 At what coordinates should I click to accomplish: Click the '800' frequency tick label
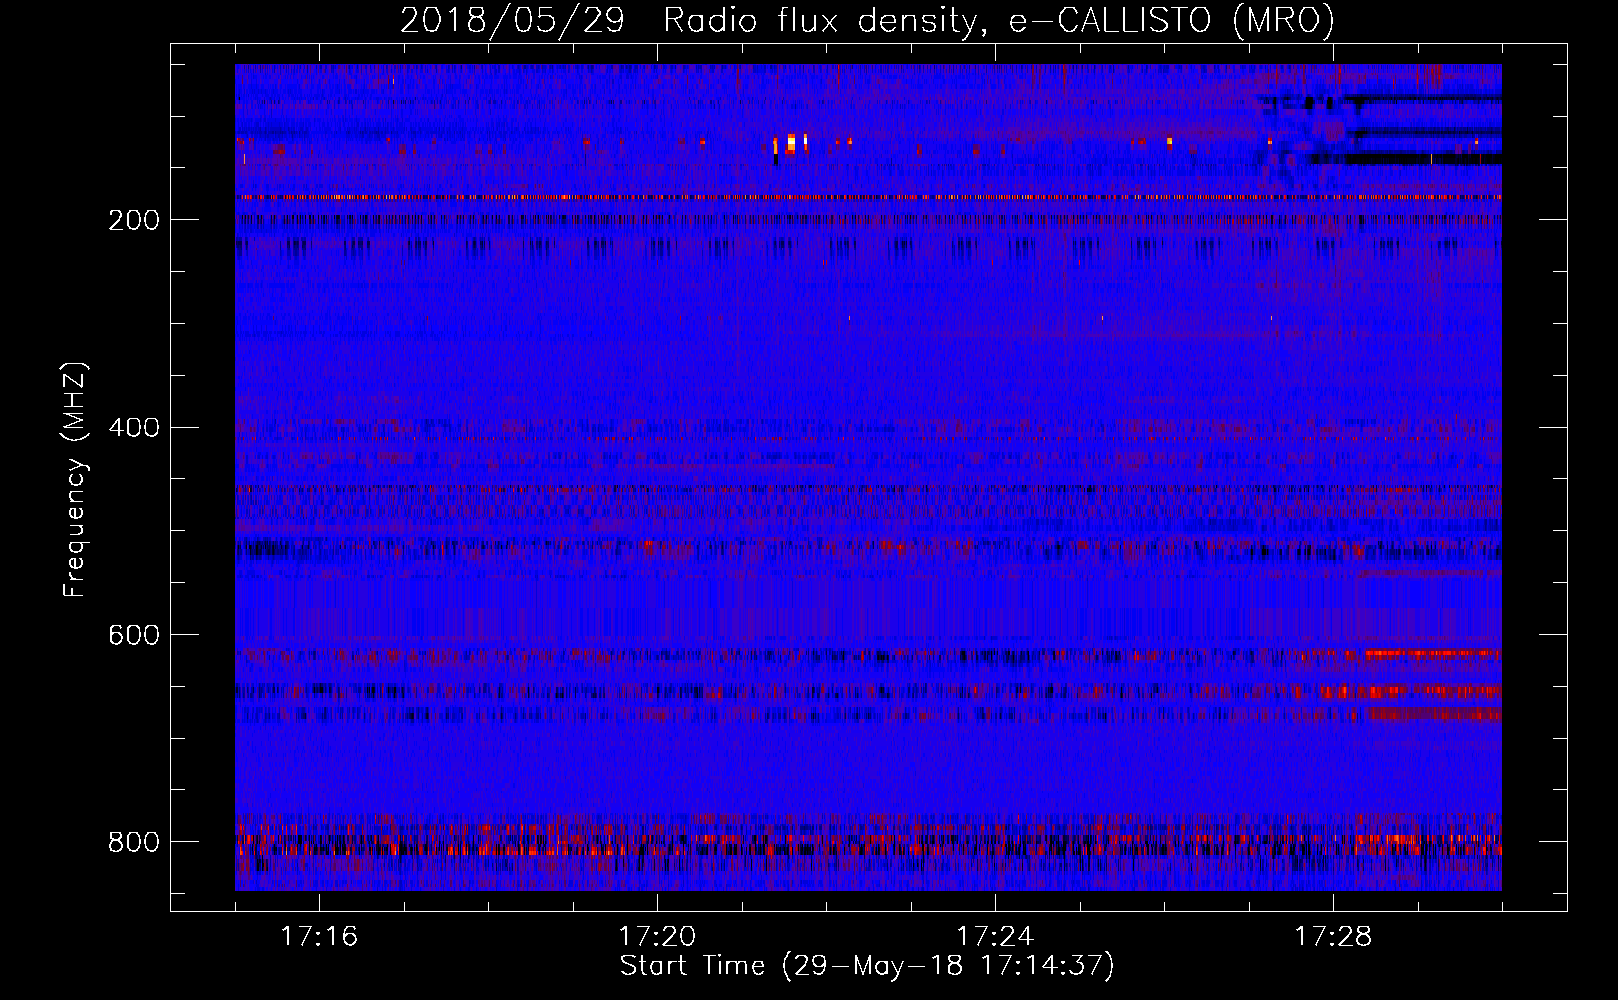tap(133, 842)
